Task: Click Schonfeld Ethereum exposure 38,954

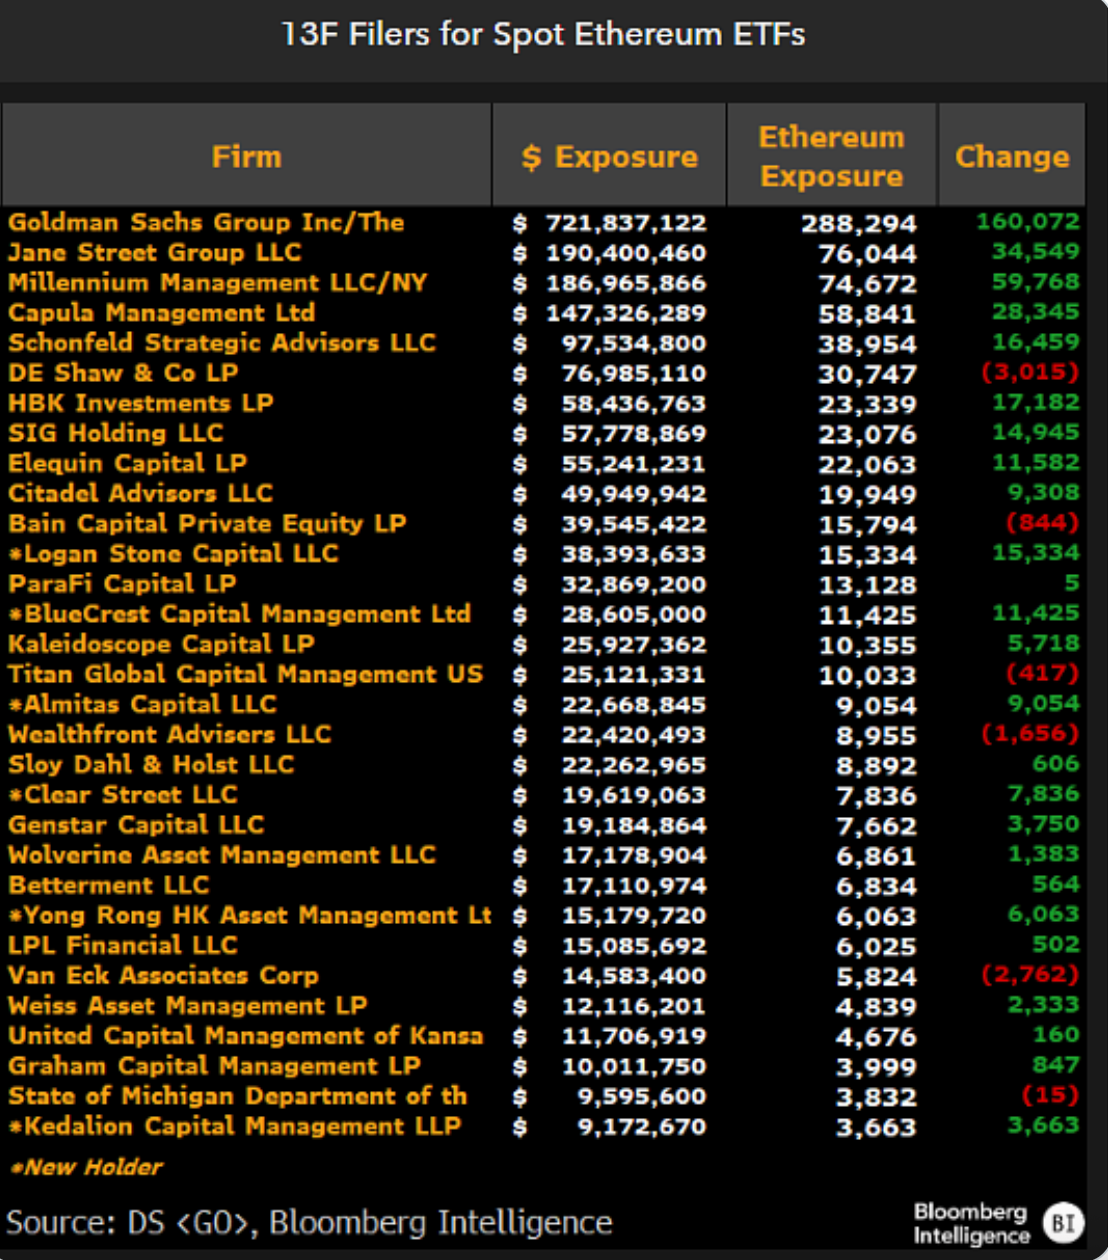Action: 868,343
